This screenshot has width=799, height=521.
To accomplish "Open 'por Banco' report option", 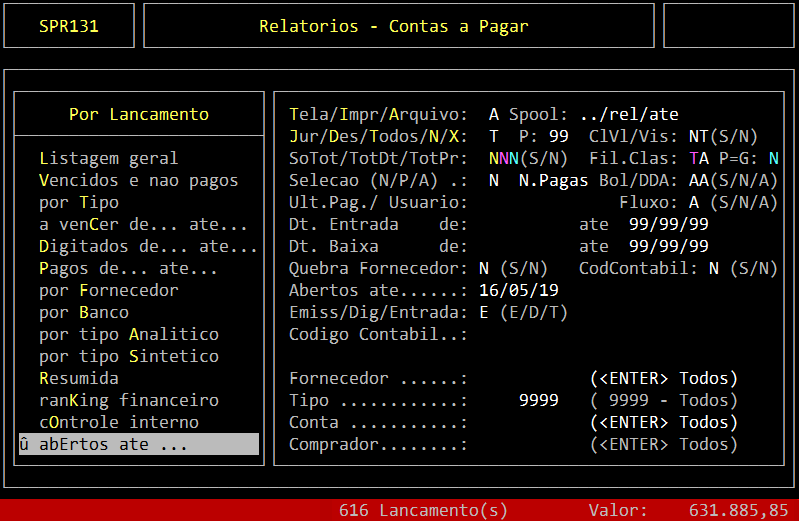I will pos(83,312).
